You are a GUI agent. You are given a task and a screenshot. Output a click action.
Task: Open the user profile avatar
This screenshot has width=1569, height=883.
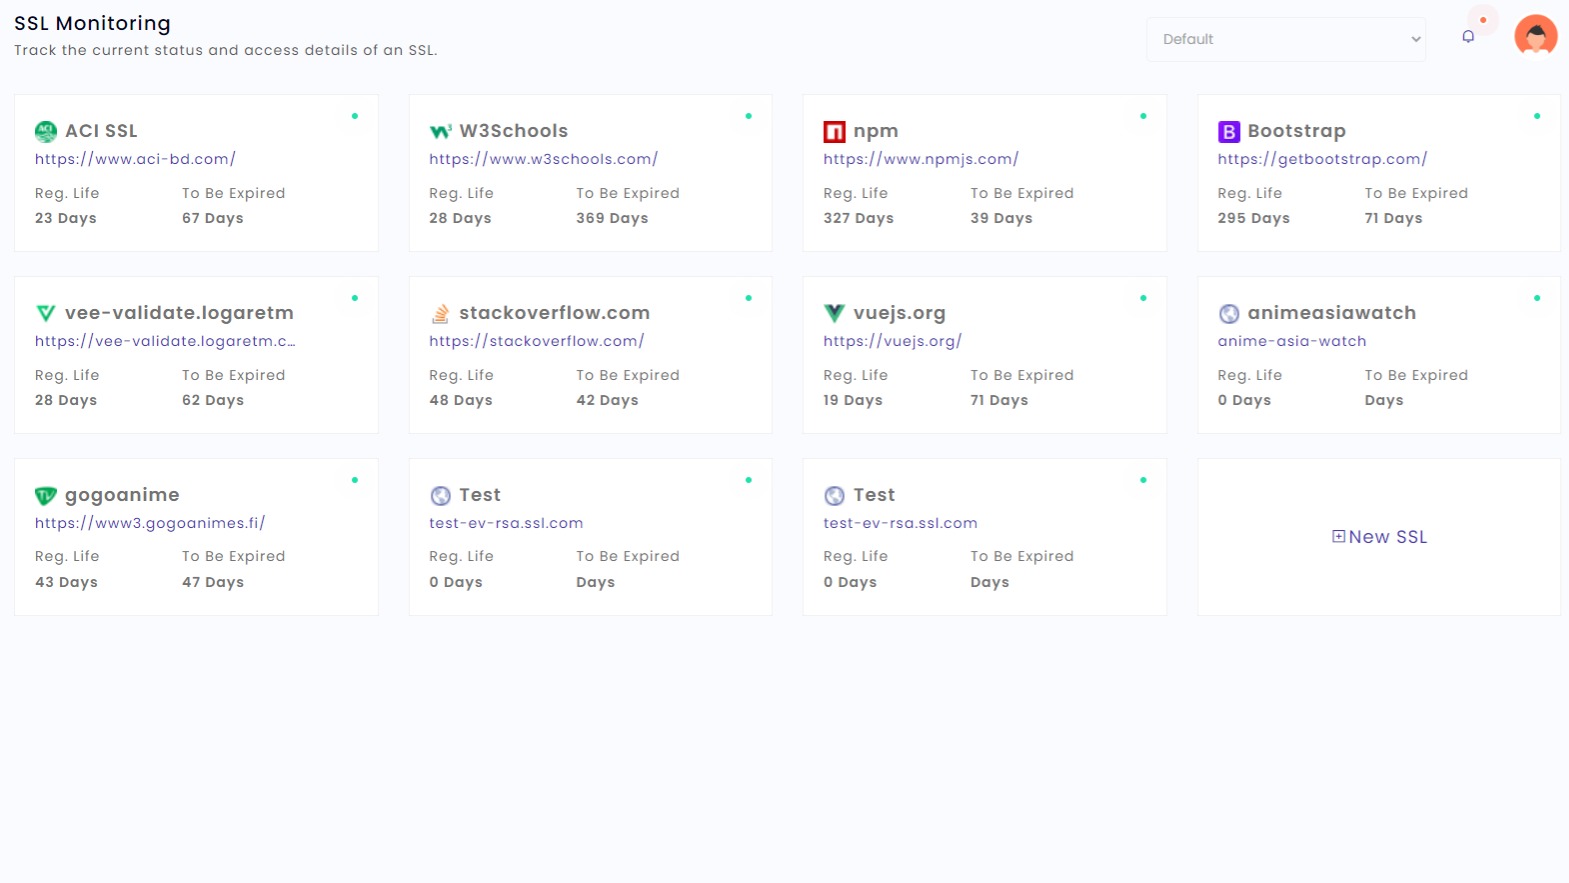point(1535,35)
